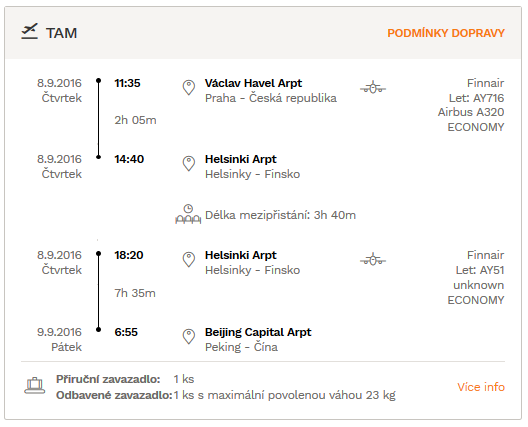Click the location pin beside Helsinki Arpt departure at 18:20
This screenshot has height=427, width=528.
click(189, 260)
